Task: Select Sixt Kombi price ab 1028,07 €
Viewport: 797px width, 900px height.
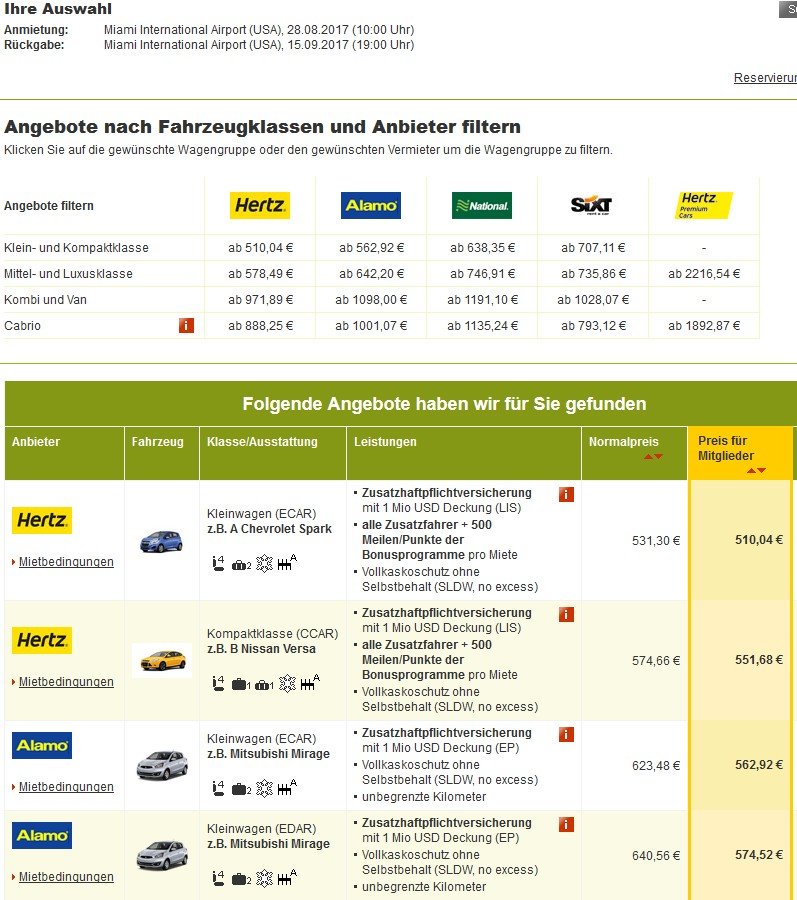Action: click(x=593, y=300)
